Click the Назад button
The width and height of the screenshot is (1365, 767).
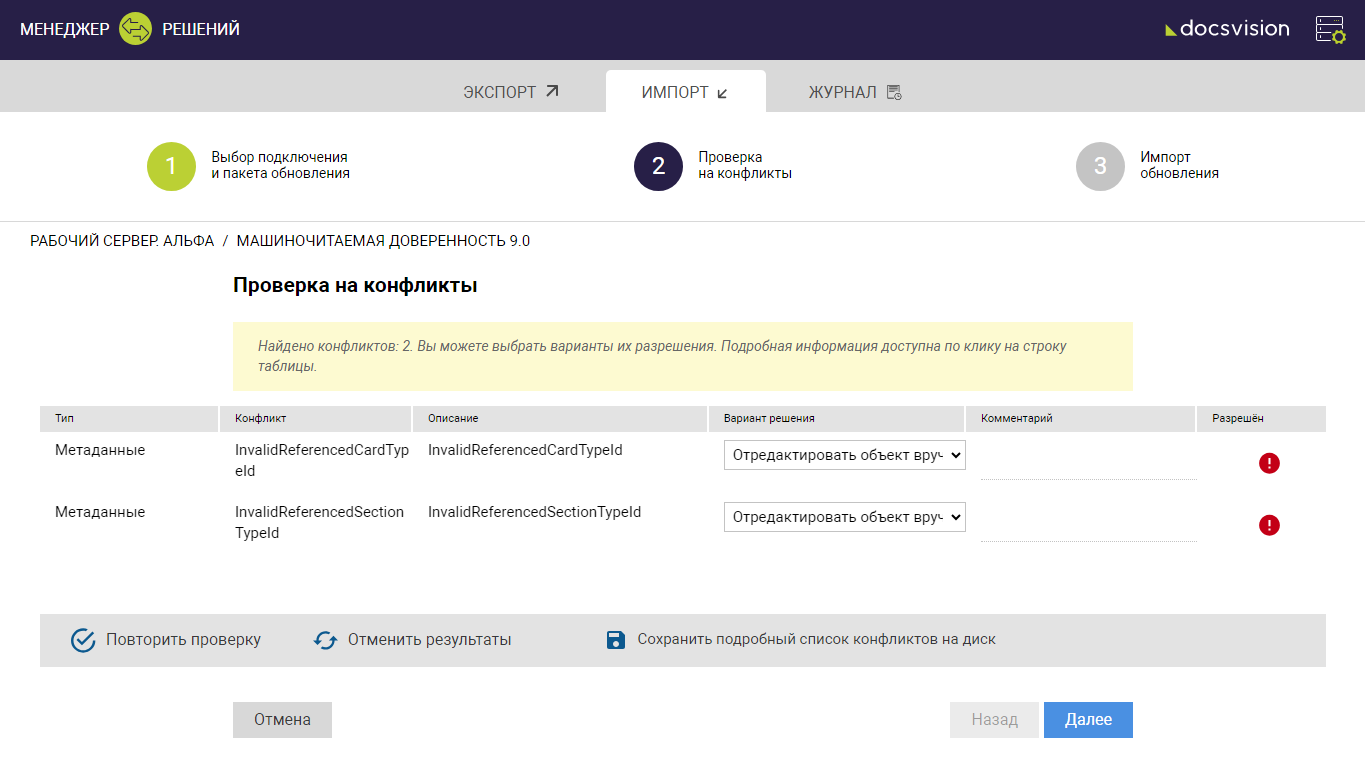pyautogui.click(x=994, y=720)
